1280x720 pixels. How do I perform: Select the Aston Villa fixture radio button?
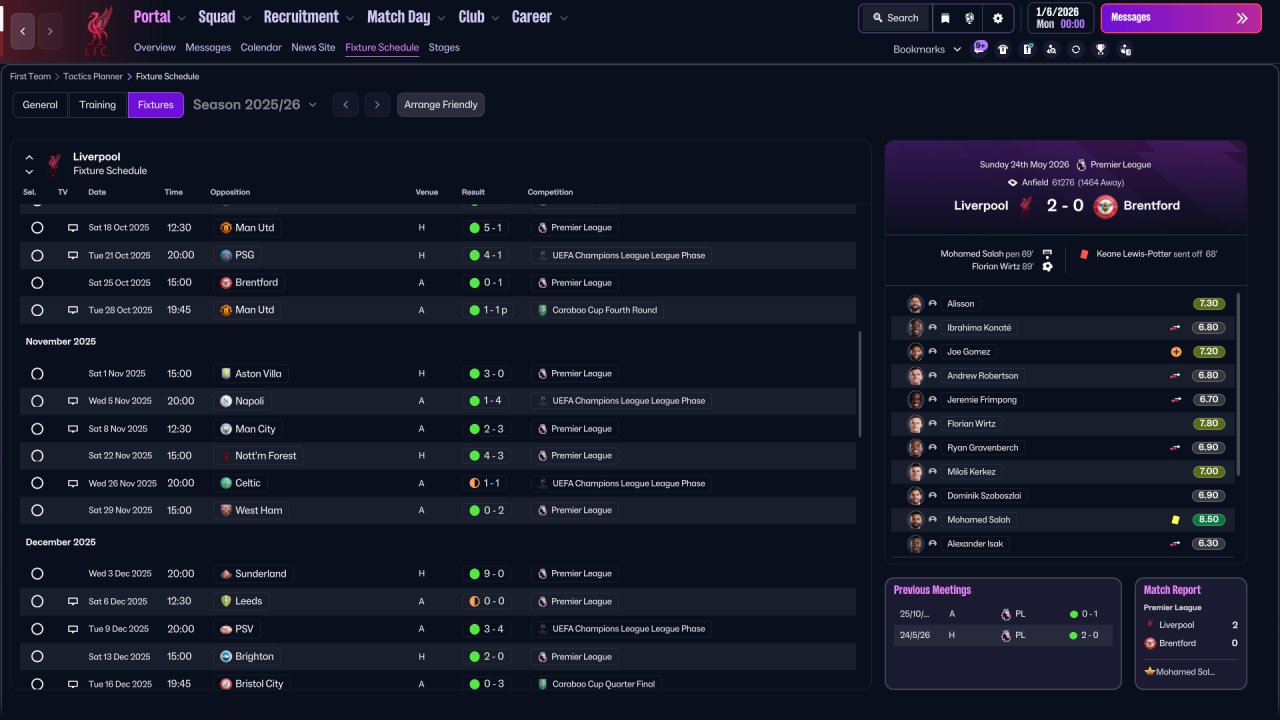pyautogui.click(x=37, y=374)
